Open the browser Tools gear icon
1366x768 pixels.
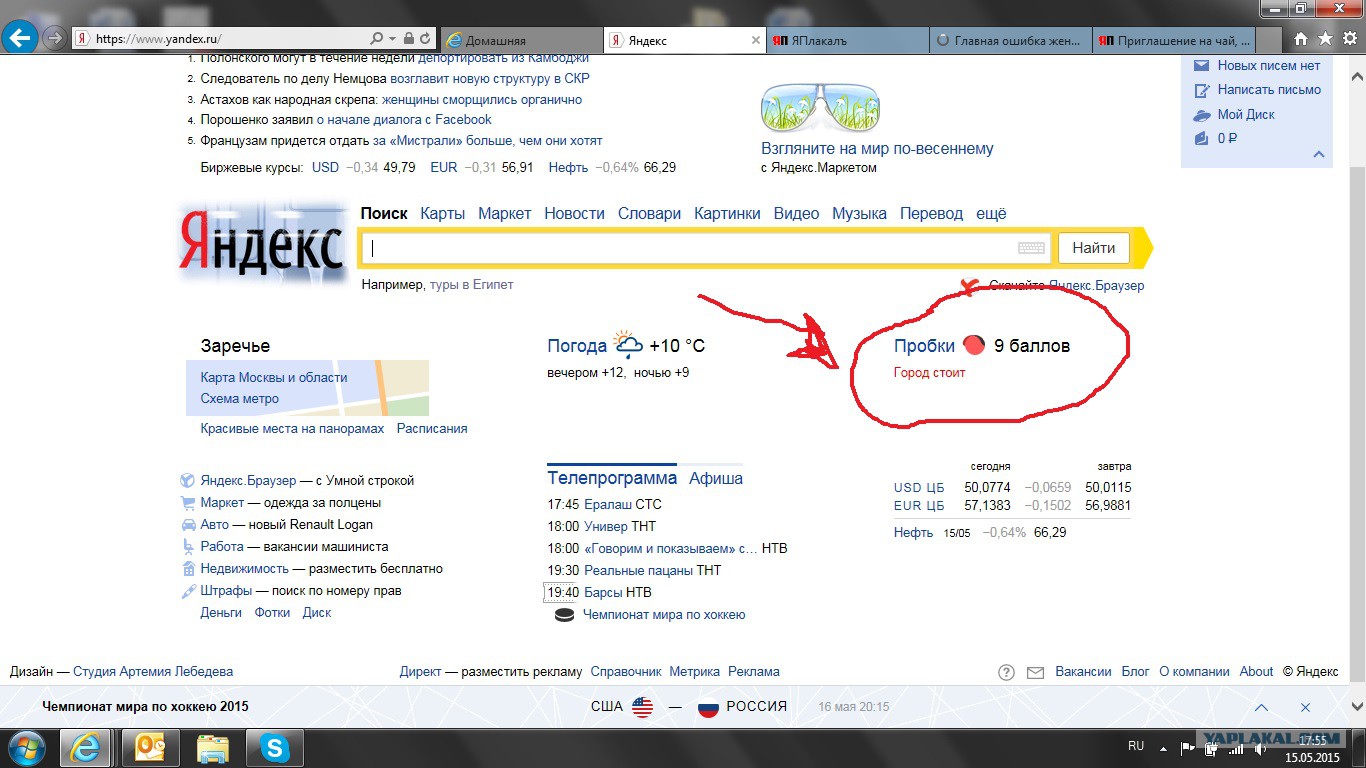pyautogui.click(x=1348, y=39)
